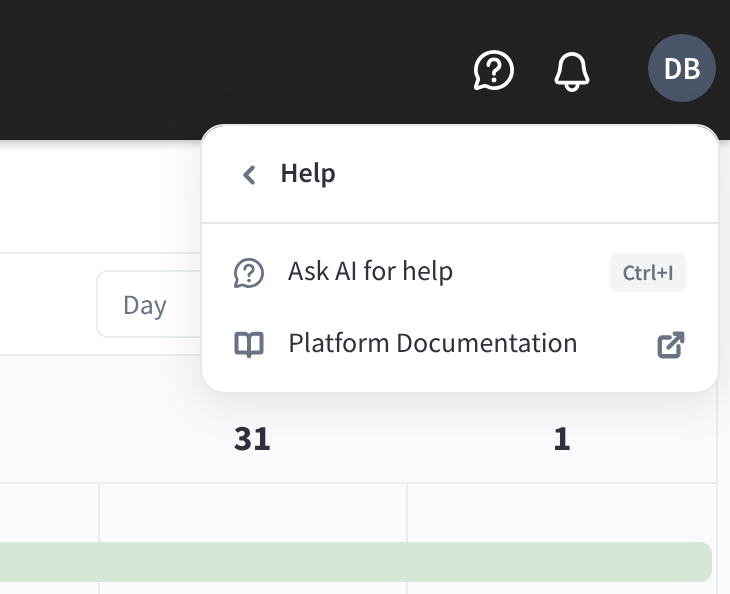Viewport: 730px width, 594px height.
Task: Select Ask AI for help
Action: tap(460, 272)
